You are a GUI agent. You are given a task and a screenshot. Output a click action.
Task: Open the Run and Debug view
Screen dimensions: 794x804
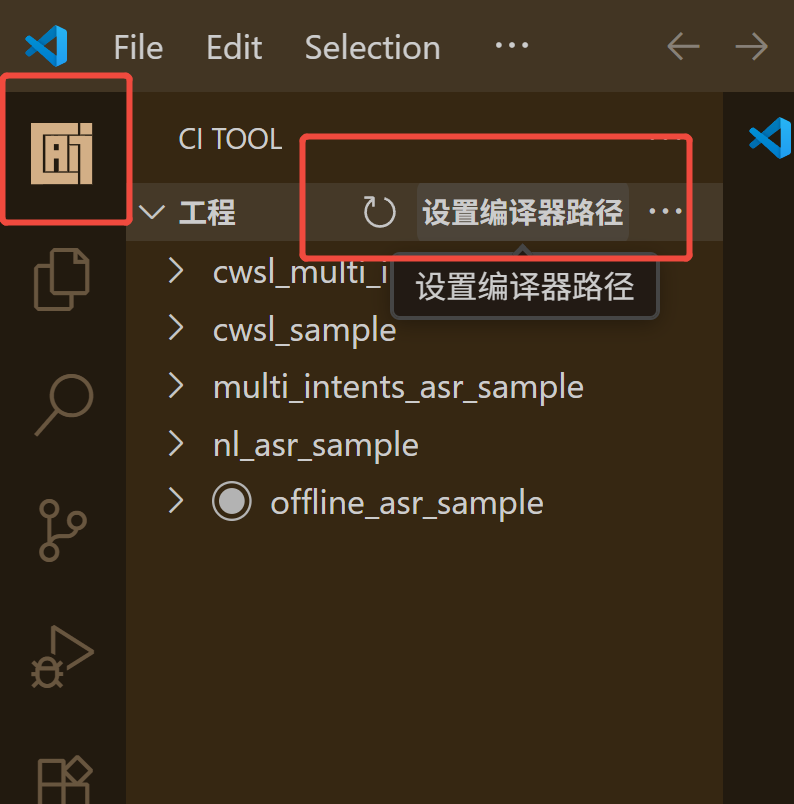tap(62, 656)
